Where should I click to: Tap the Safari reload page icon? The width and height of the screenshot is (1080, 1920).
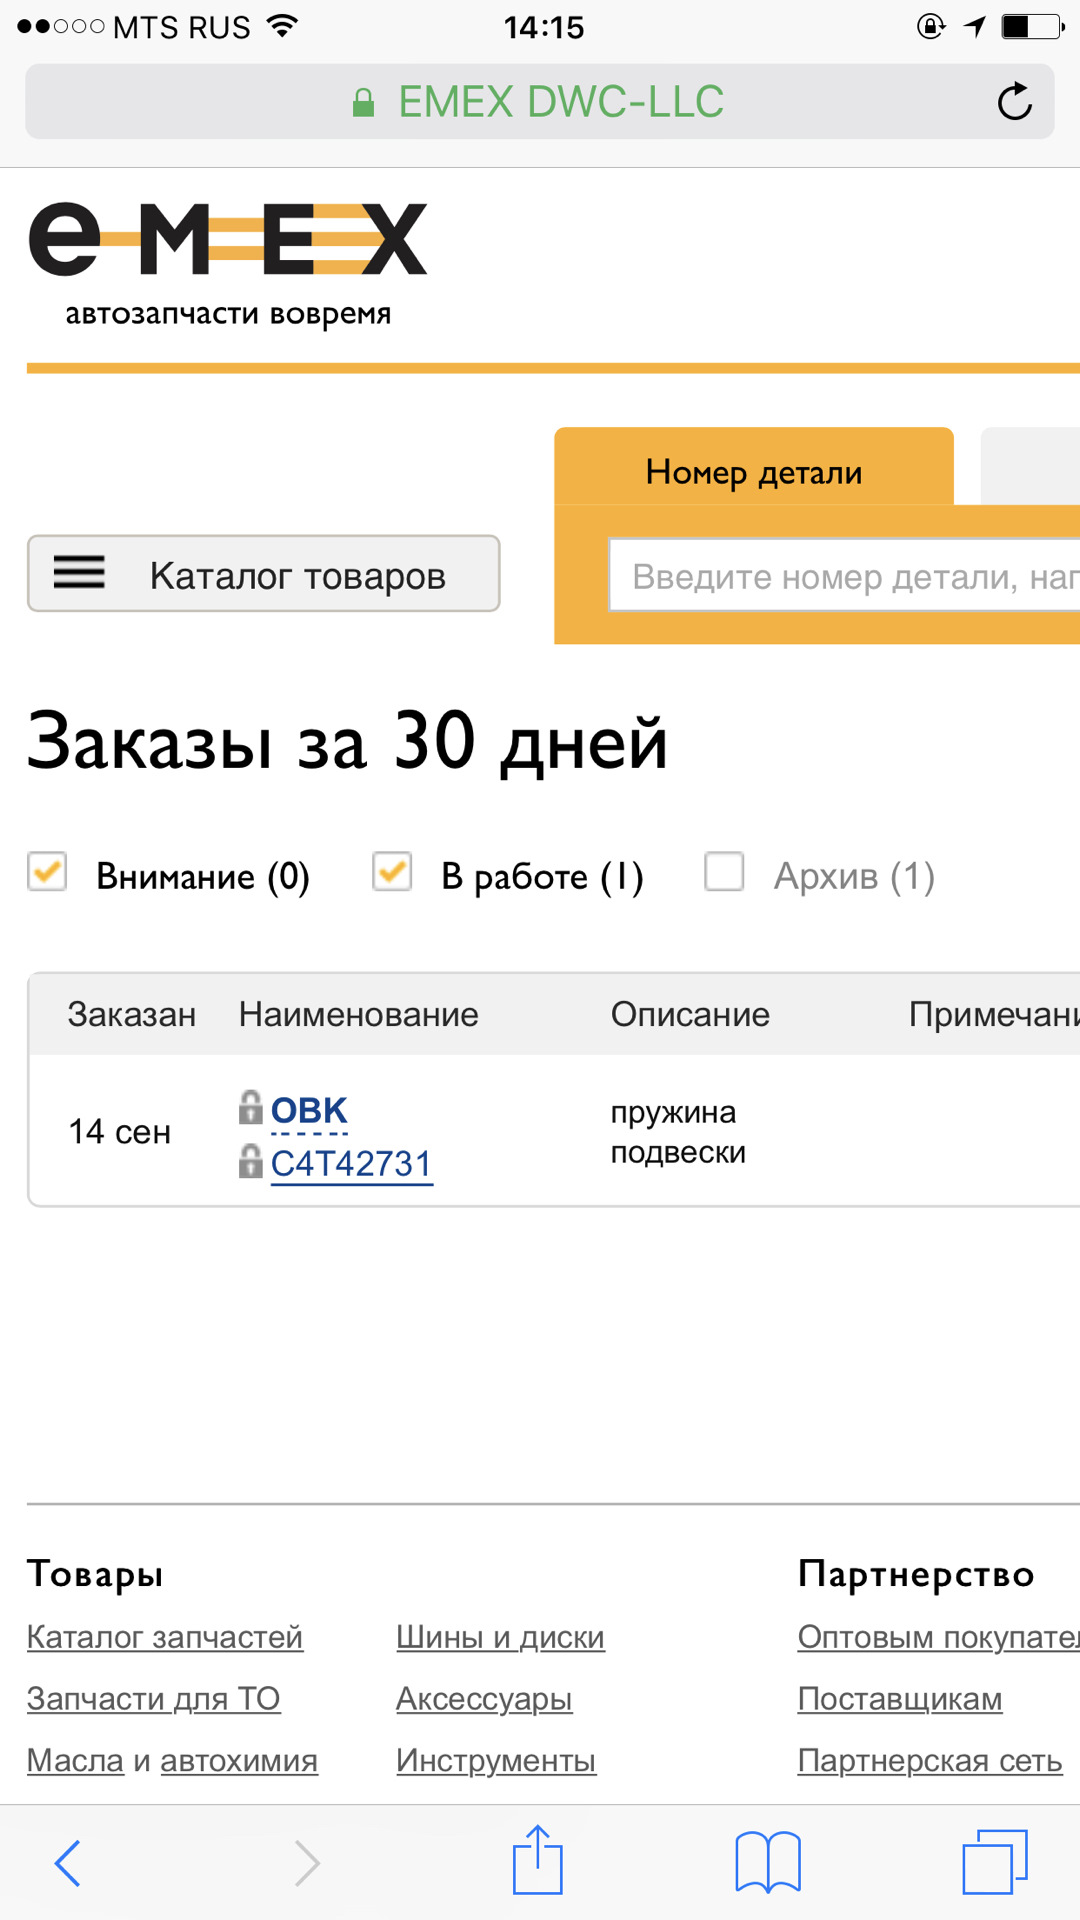[1014, 102]
